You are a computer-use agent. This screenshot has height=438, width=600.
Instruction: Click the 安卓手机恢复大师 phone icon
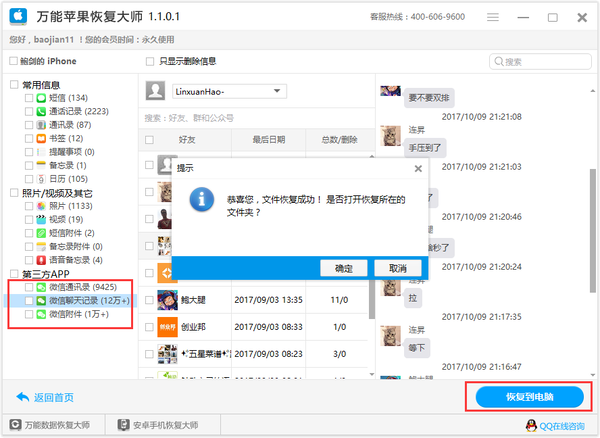coord(124,425)
